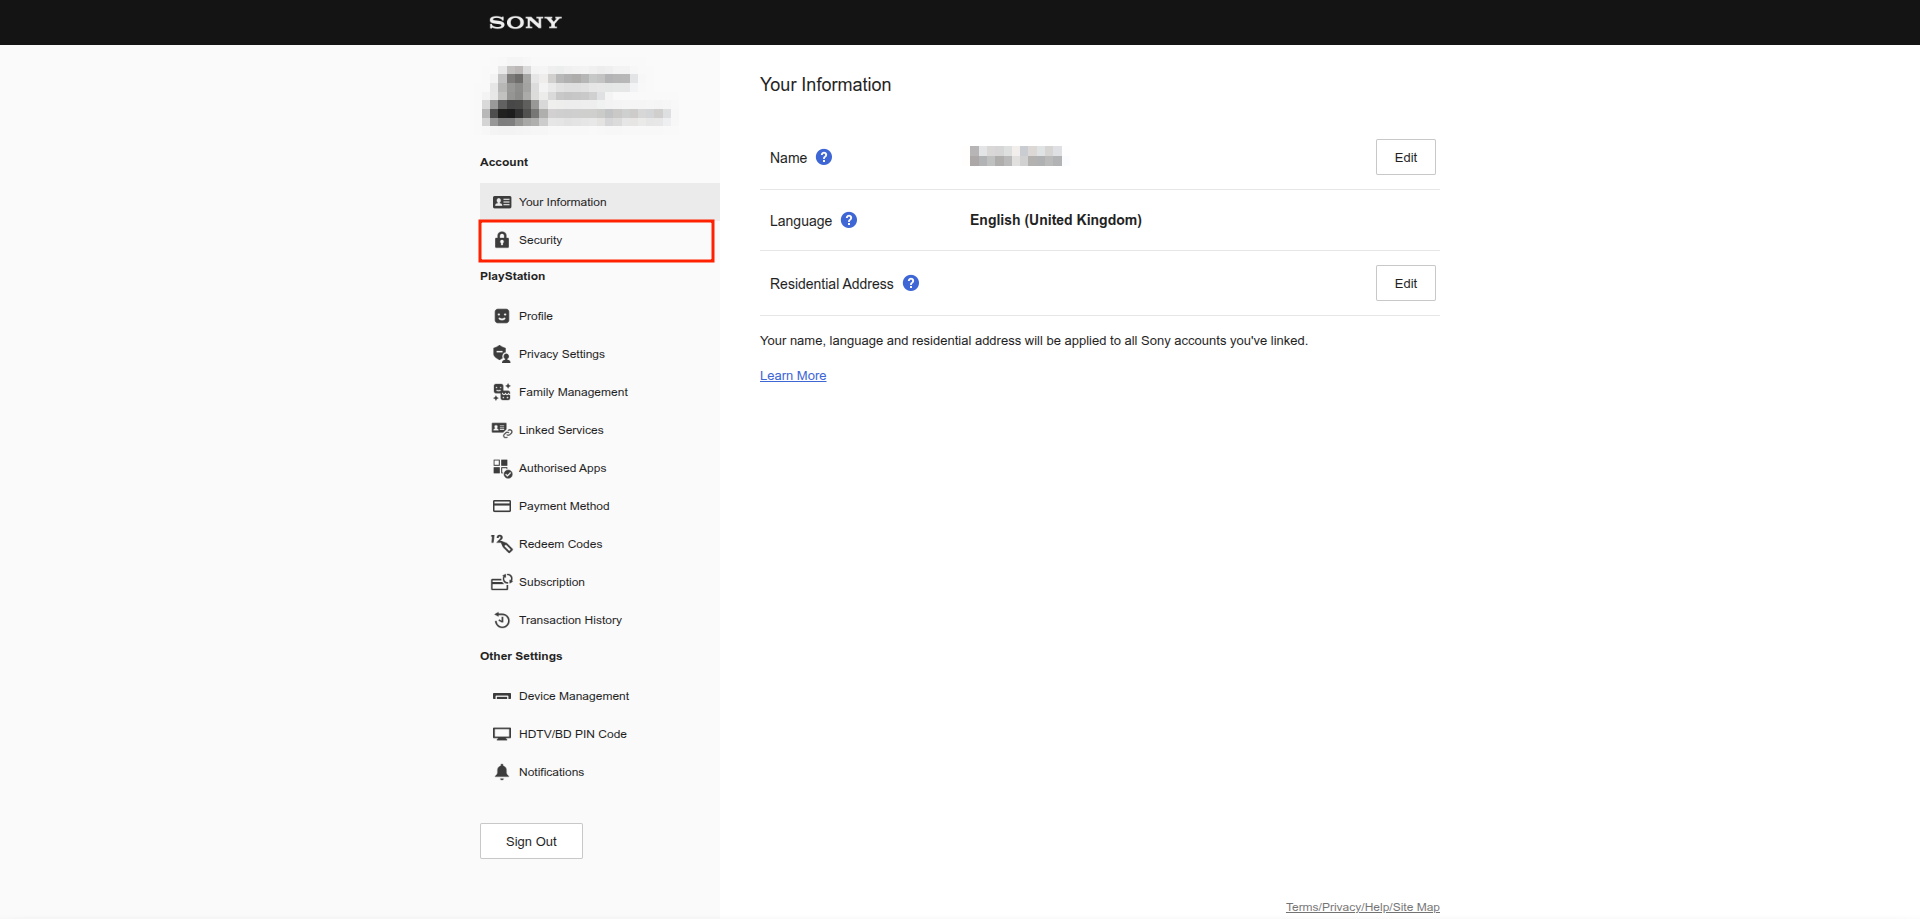Image resolution: width=1920 pixels, height=919 pixels.
Task: Click the note about linked Sony accounts
Action: 1034,341
